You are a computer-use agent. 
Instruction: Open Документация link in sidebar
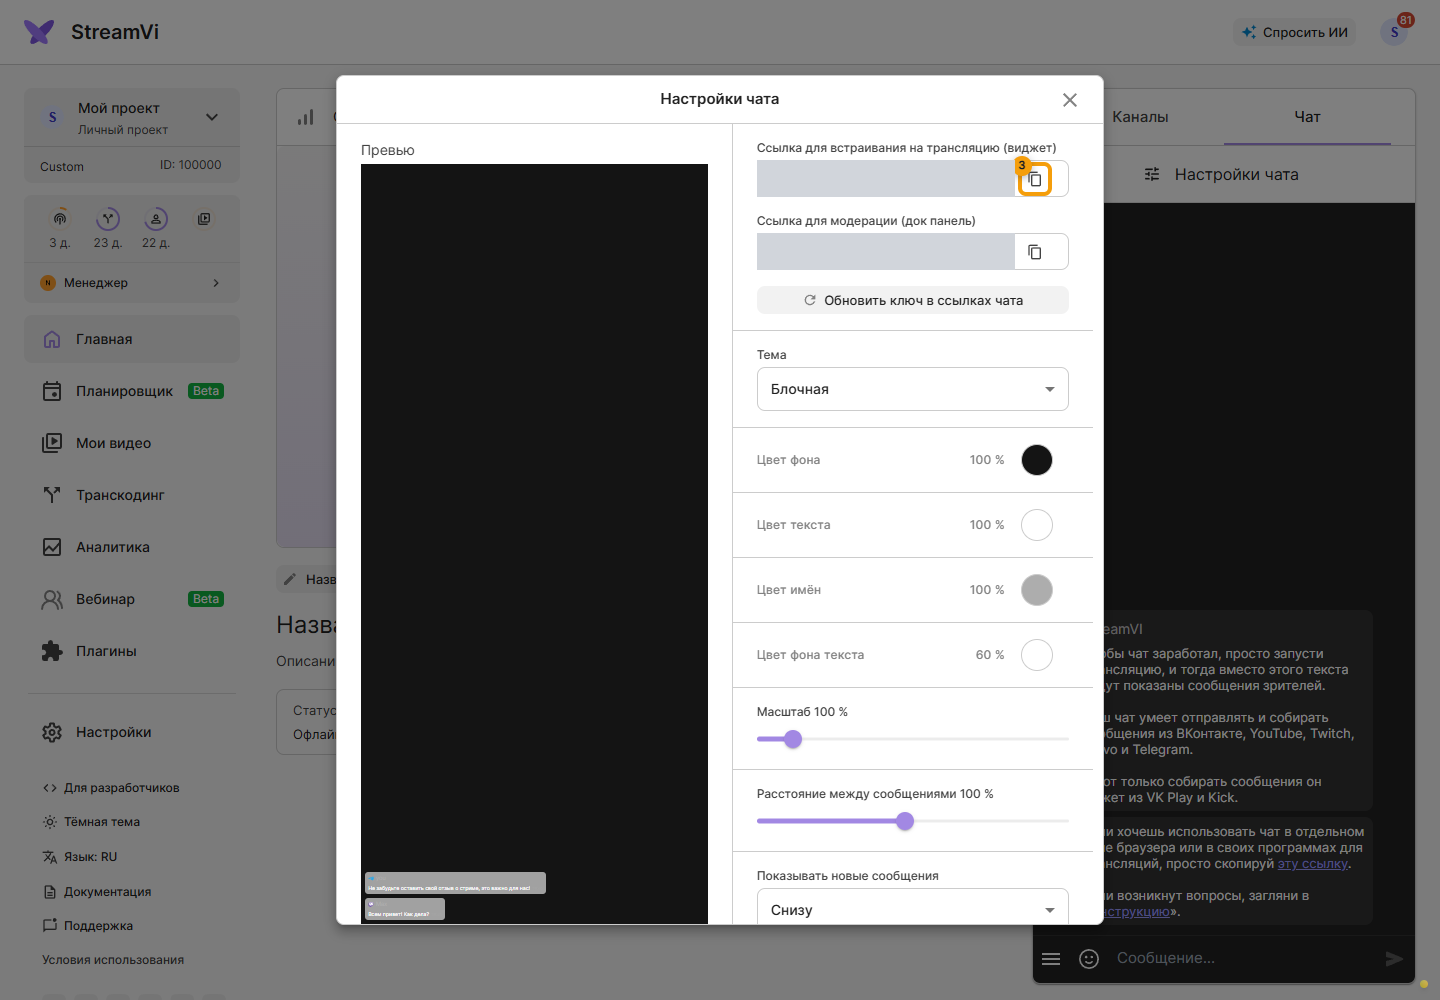[97, 892]
